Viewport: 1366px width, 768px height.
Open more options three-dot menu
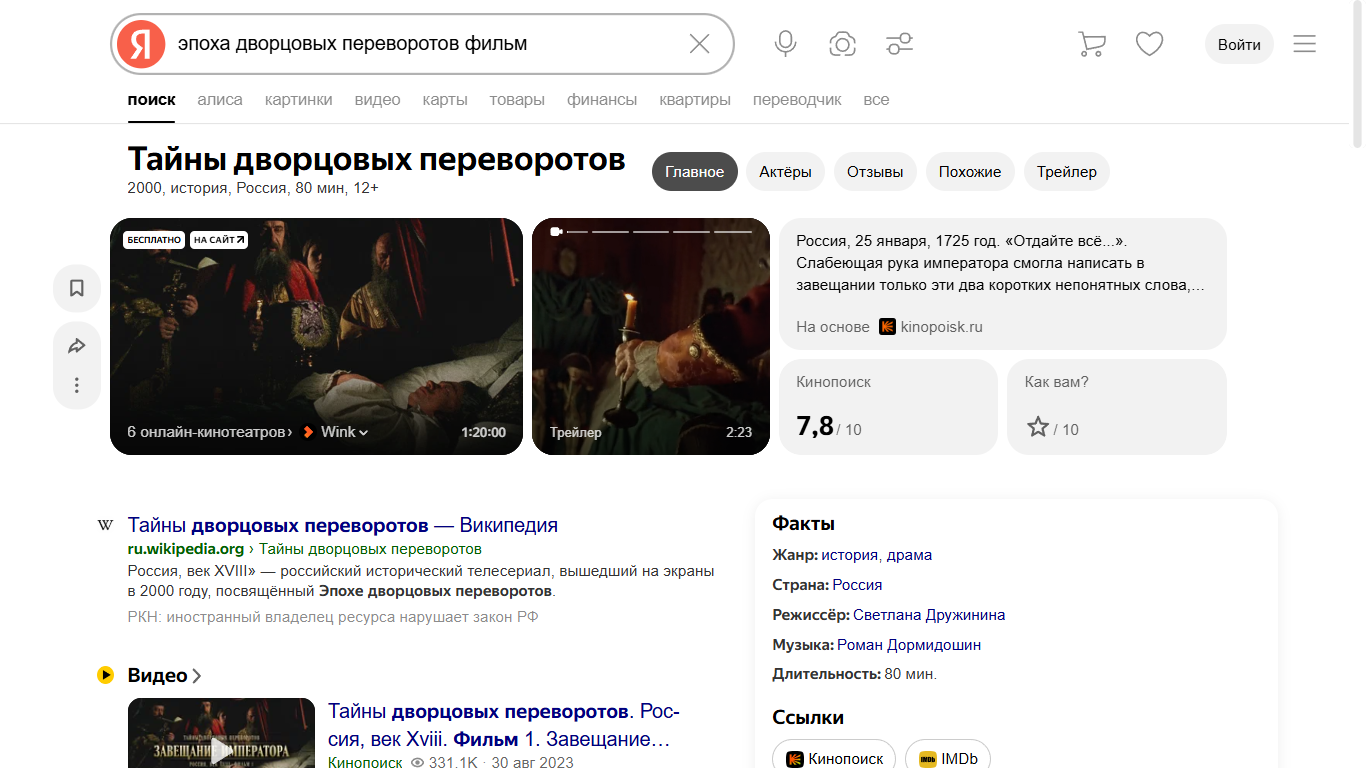click(x=77, y=385)
